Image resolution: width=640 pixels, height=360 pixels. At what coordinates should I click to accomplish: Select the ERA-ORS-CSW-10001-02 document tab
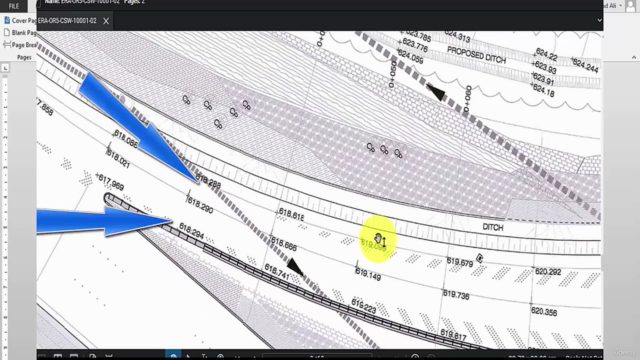point(67,21)
